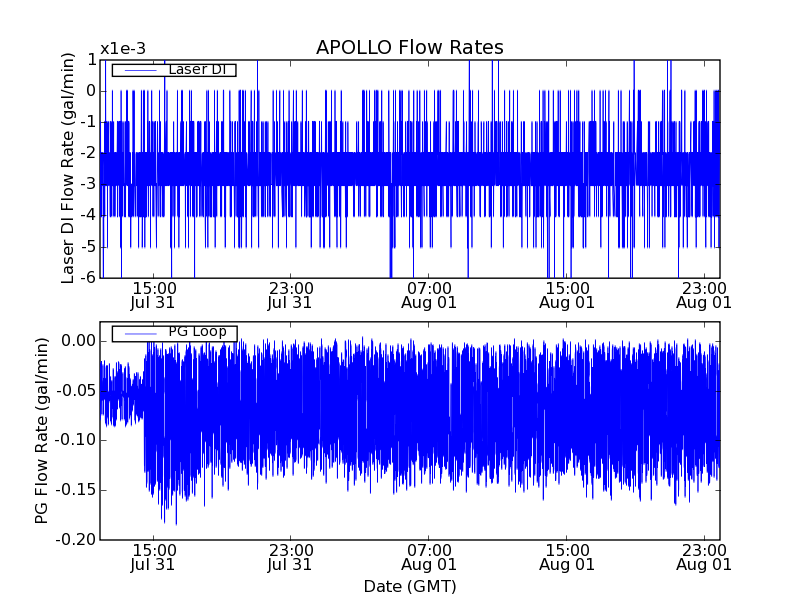Select the PG Loop legend entry
This screenshot has width=800, height=600.
click(x=196, y=332)
